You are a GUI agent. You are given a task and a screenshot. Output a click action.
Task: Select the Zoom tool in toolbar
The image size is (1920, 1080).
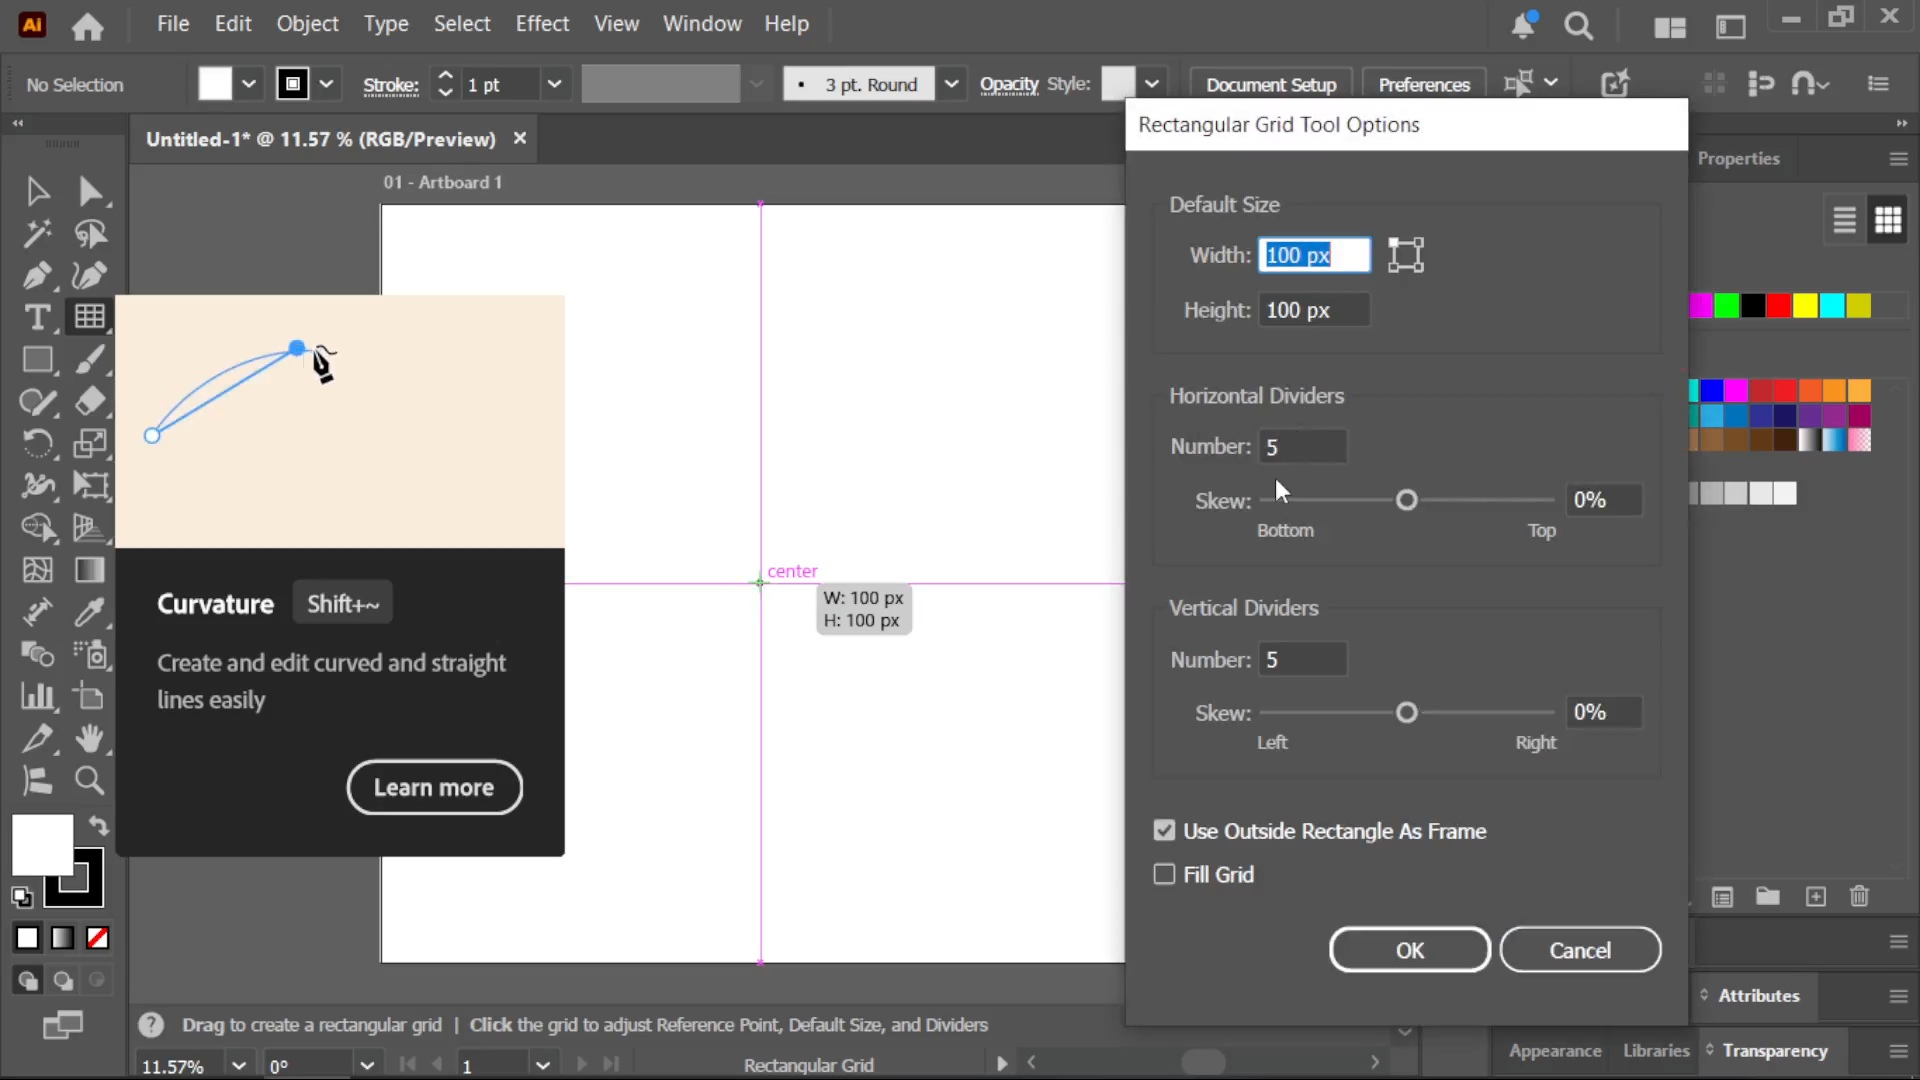[89, 780]
